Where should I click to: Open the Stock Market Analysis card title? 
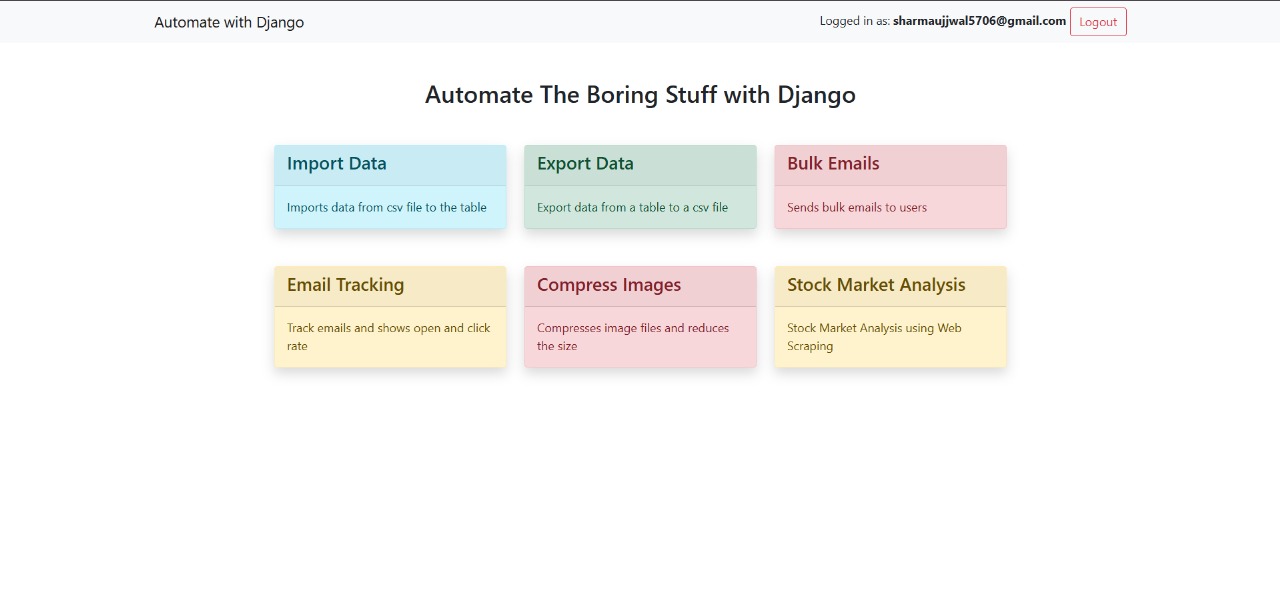[x=876, y=285]
